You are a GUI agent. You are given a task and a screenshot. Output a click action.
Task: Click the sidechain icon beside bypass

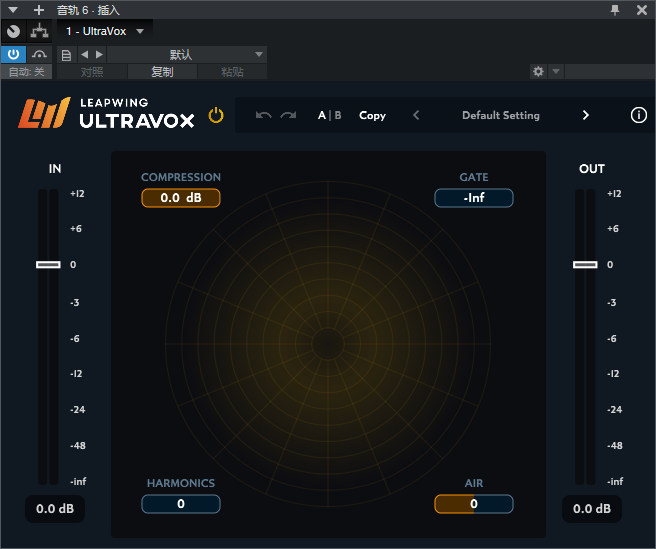39,54
